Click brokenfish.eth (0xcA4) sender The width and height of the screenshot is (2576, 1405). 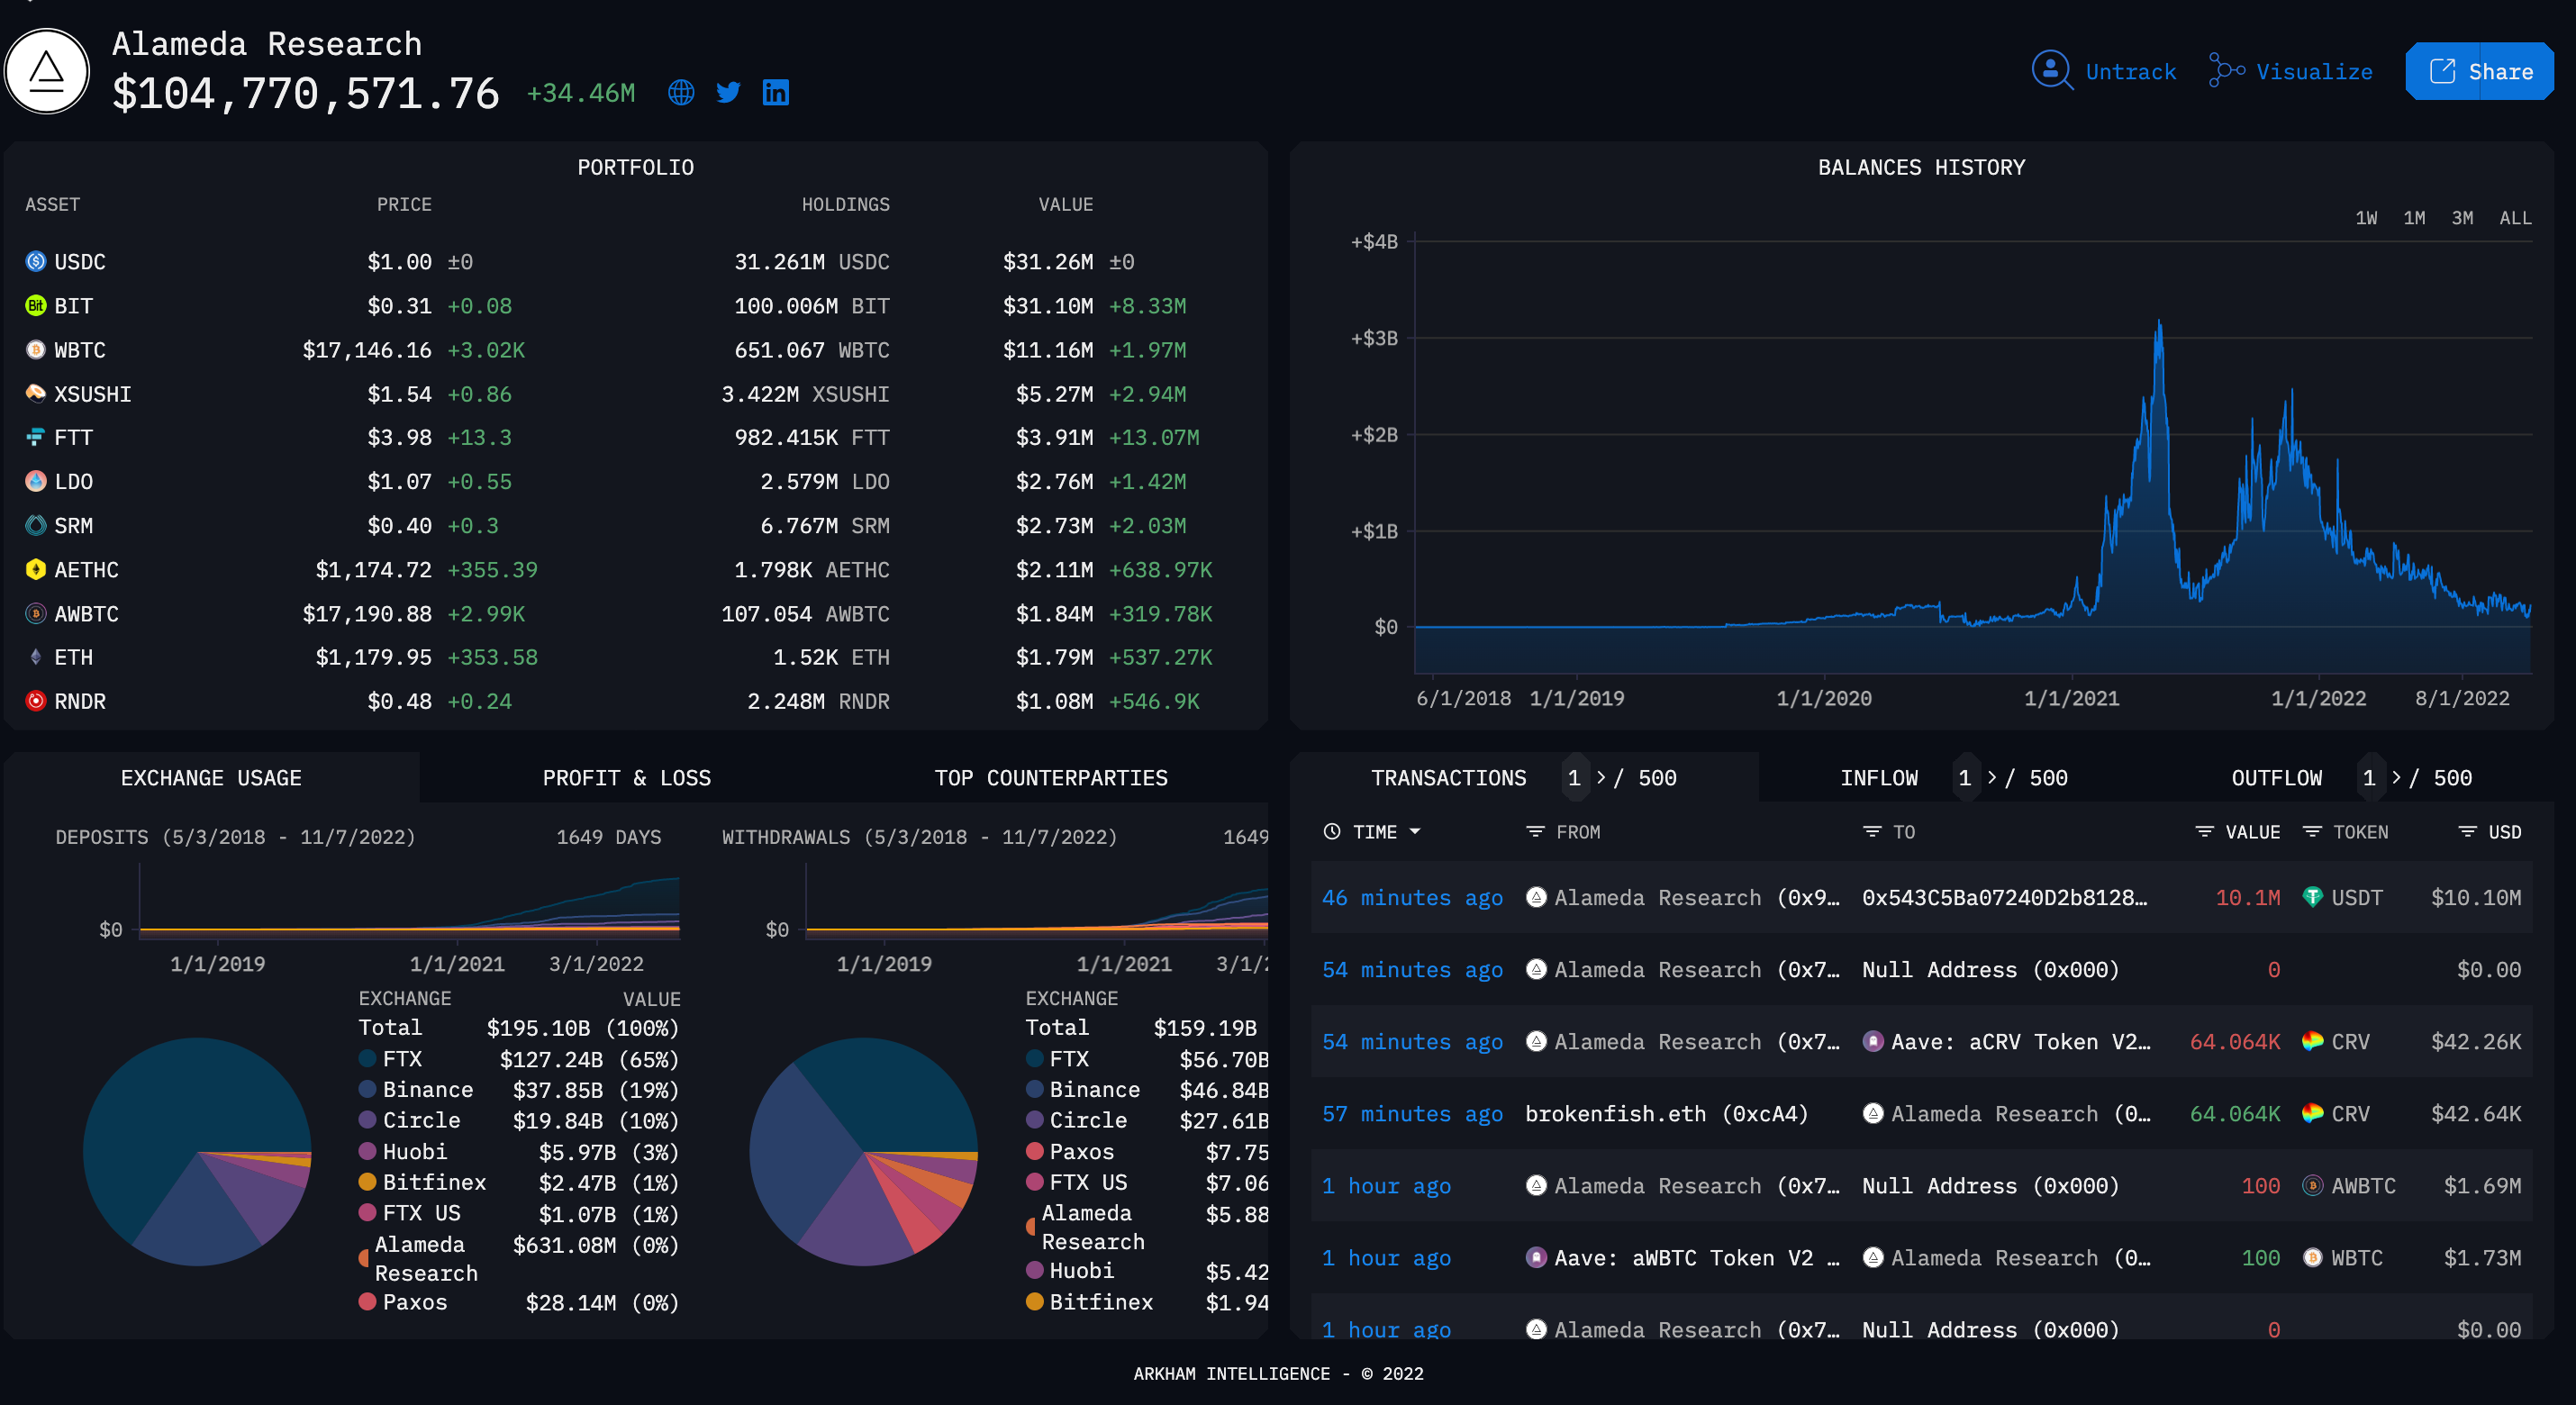1666,1114
